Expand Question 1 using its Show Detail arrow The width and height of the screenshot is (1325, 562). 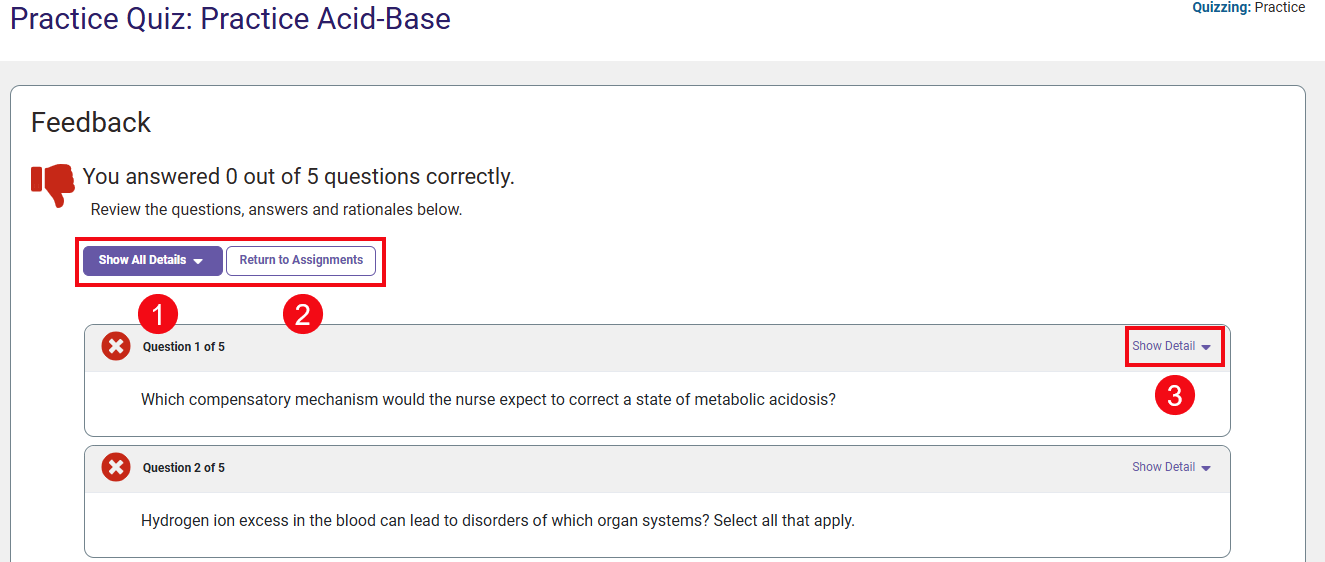(1206, 347)
